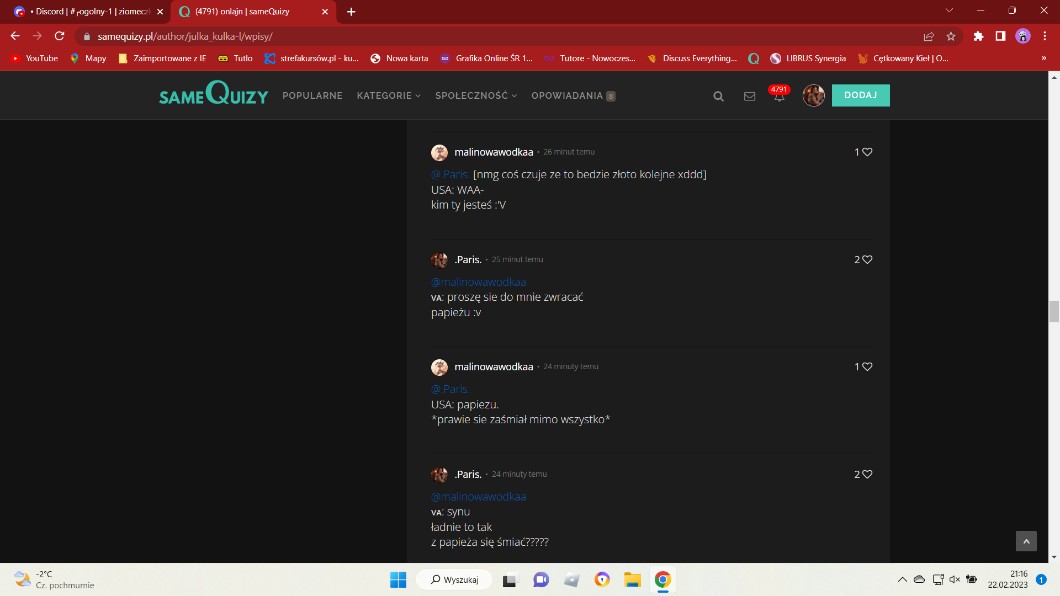The height and width of the screenshot is (596, 1060).
Task: Click the user profile avatar in header
Action: point(813,96)
